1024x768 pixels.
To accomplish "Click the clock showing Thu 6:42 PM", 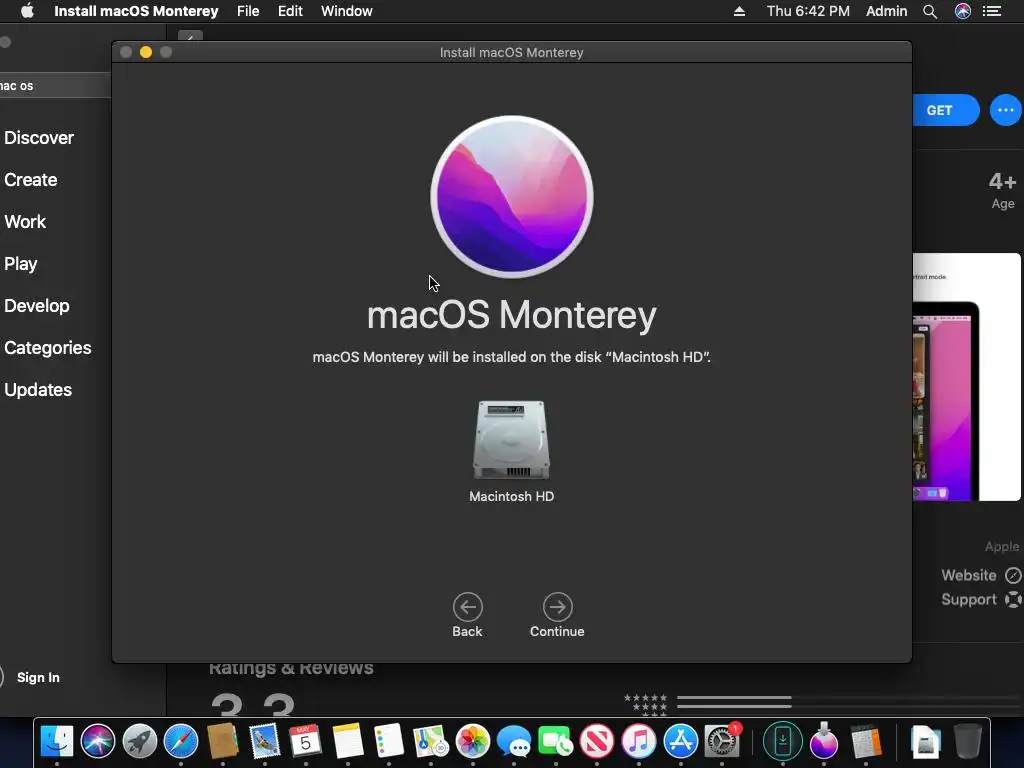I will pyautogui.click(x=808, y=11).
